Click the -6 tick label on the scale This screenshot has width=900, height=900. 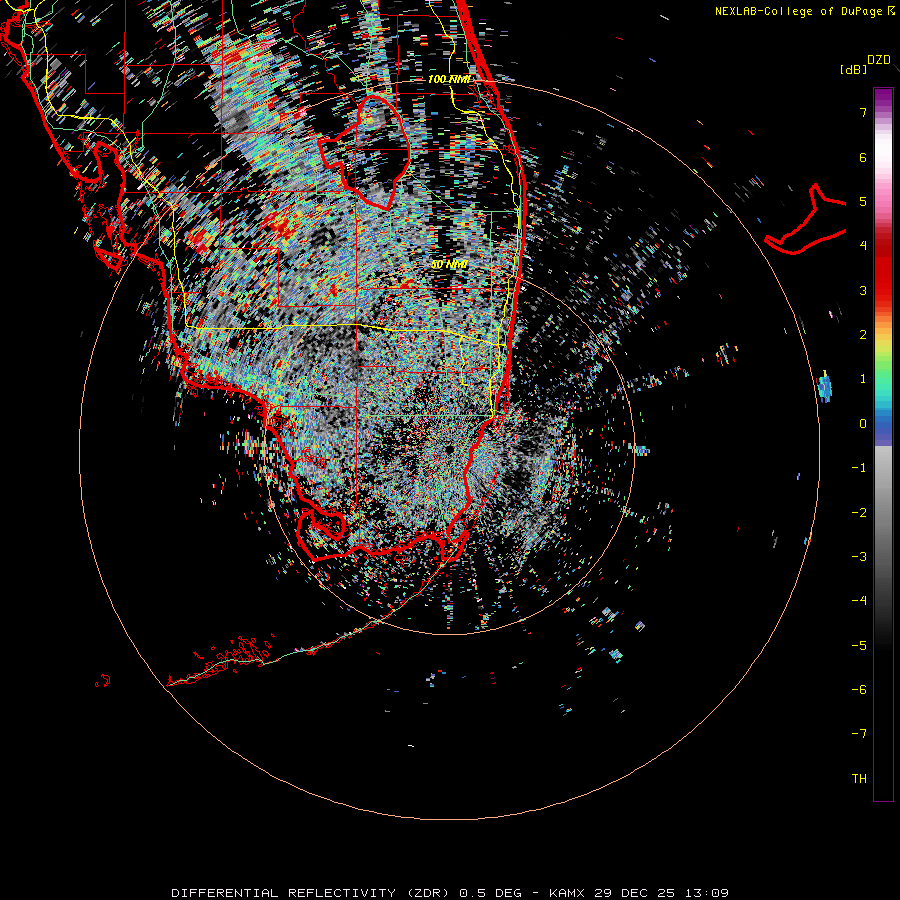[859, 690]
